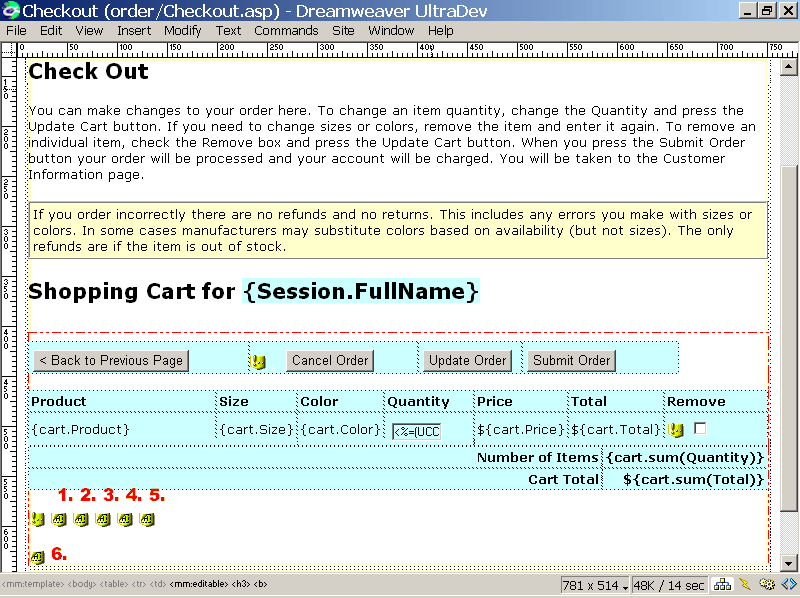Click the vertical scrollbar down arrow
The image size is (800, 598).
click(790, 564)
